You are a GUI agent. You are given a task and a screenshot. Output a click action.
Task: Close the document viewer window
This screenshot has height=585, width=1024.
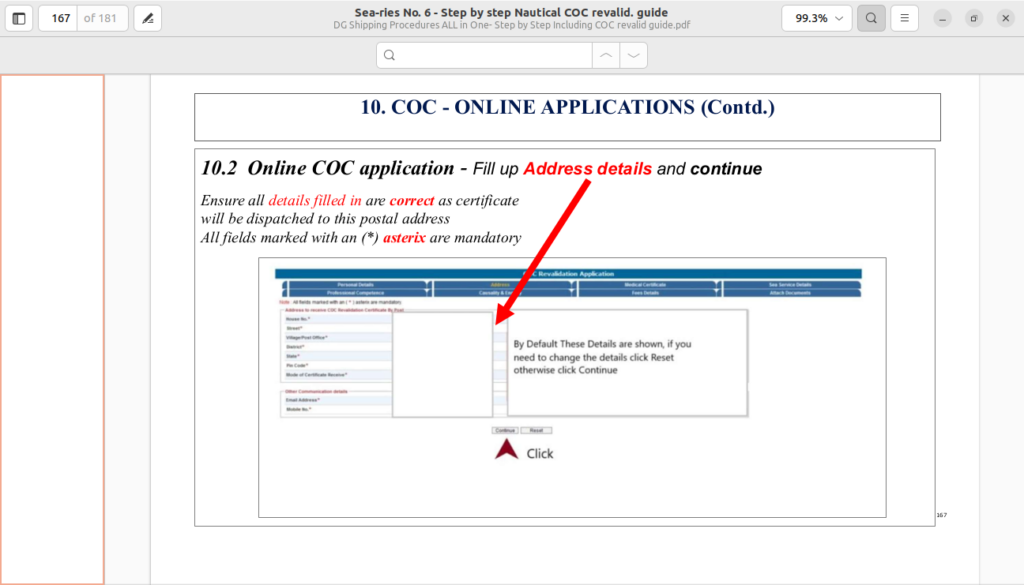(x=1005, y=18)
